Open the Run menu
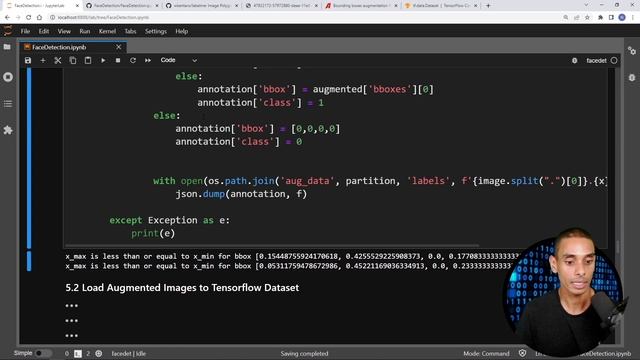The height and width of the screenshot is (360, 640). [84, 31]
